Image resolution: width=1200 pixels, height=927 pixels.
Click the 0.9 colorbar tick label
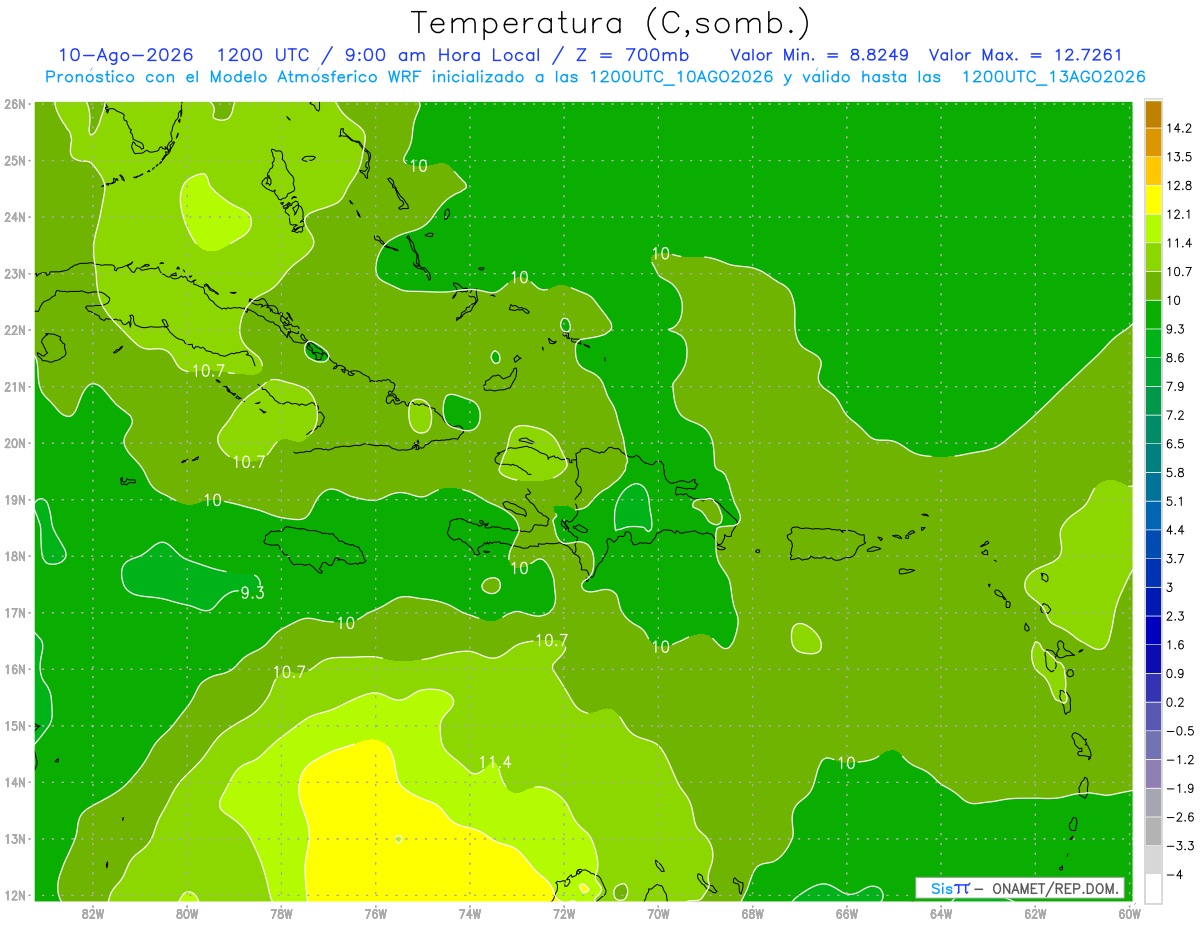[1176, 673]
